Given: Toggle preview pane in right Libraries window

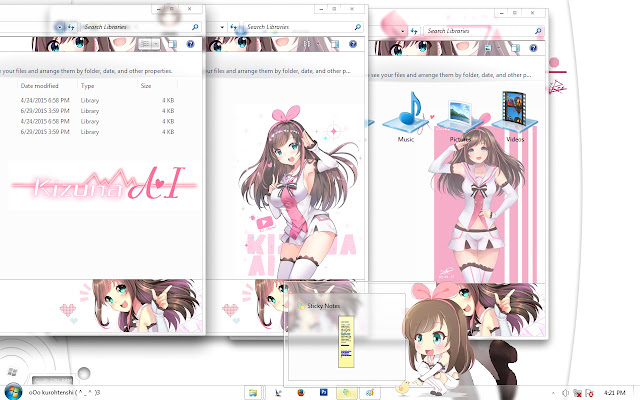Looking at the screenshot, I should tap(515, 48).
